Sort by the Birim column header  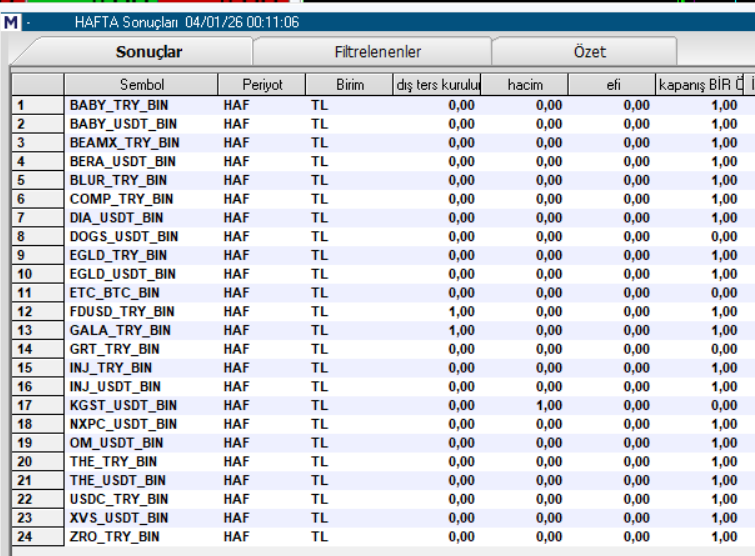(x=350, y=85)
